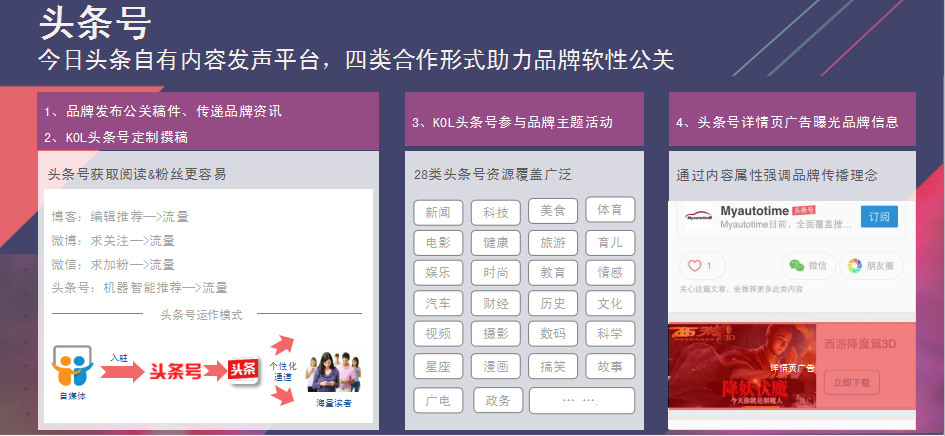Open the 西游降魔篇3D ad thumbnail
The image size is (945, 436).
point(742,366)
